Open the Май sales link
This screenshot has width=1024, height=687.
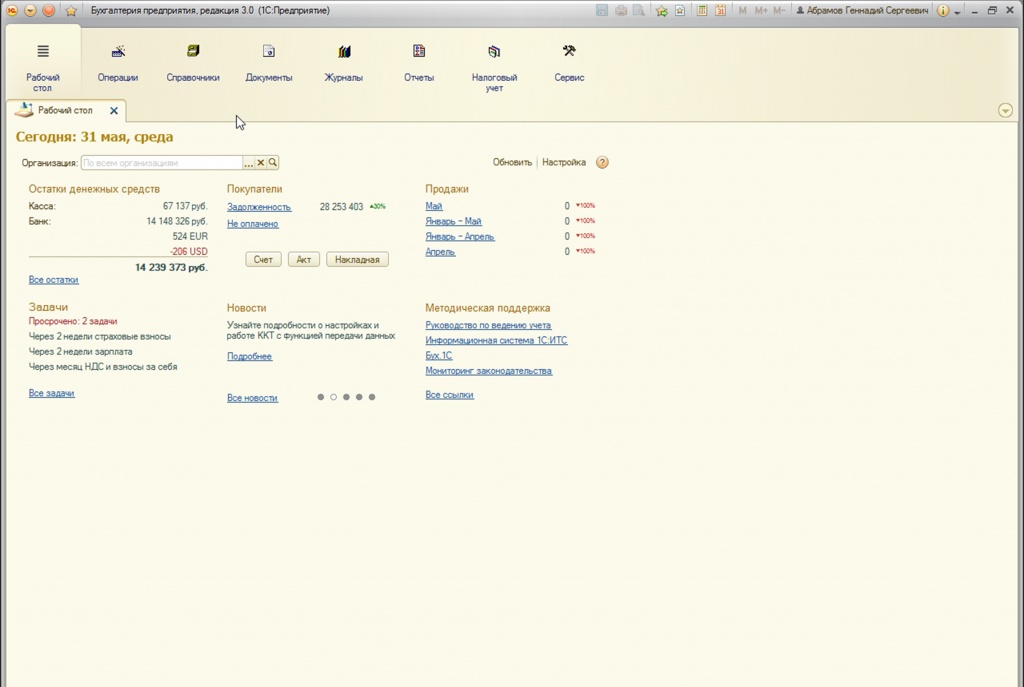click(434, 206)
